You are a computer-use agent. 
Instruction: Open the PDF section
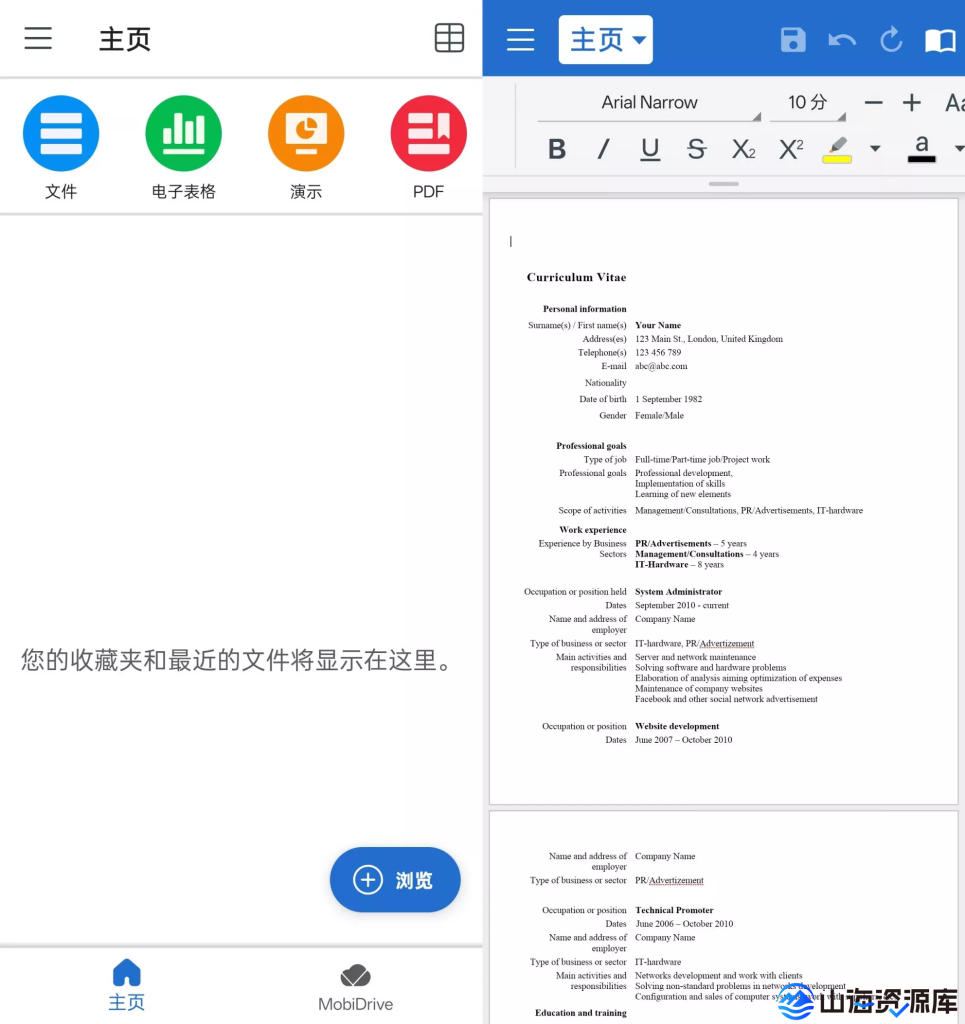[428, 133]
